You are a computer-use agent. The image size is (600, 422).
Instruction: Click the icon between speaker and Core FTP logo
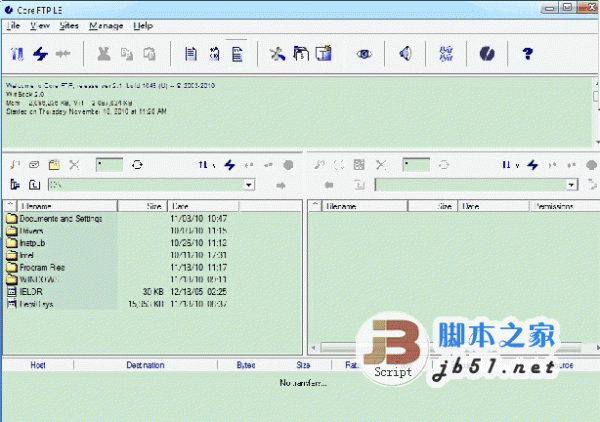click(446, 54)
